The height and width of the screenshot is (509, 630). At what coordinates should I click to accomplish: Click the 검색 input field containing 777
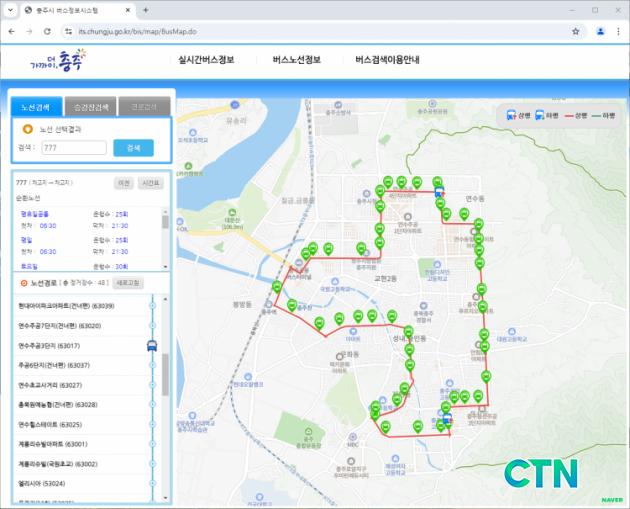[x=74, y=148]
